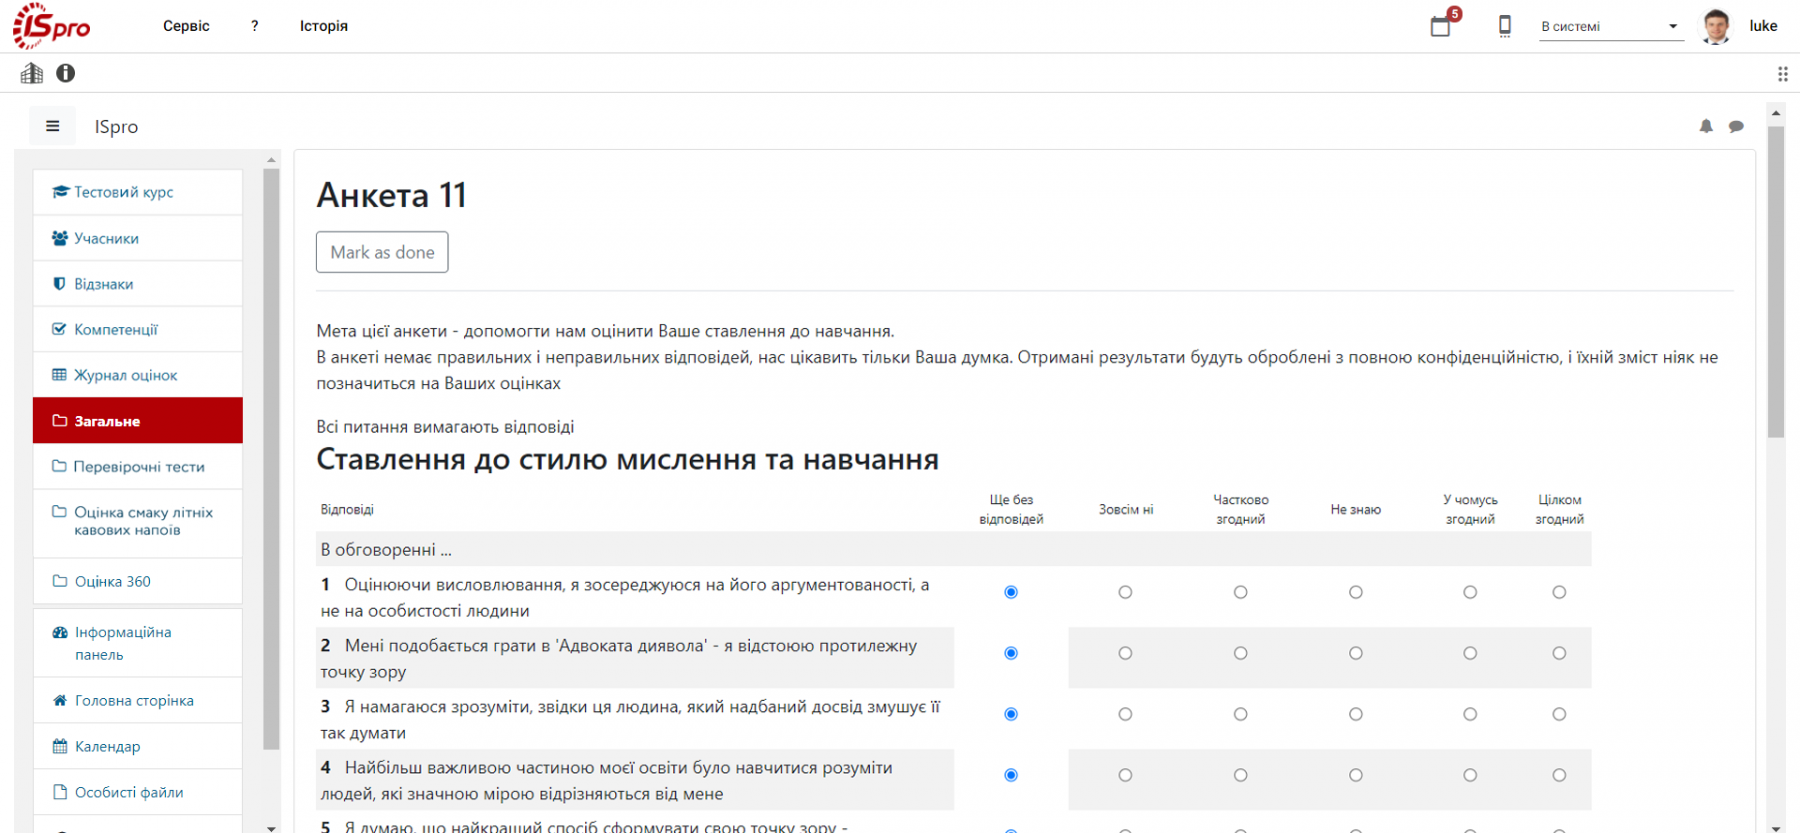1800x833 pixels.
Task: Click calendar icon beside Календар
Action: click(60, 746)
